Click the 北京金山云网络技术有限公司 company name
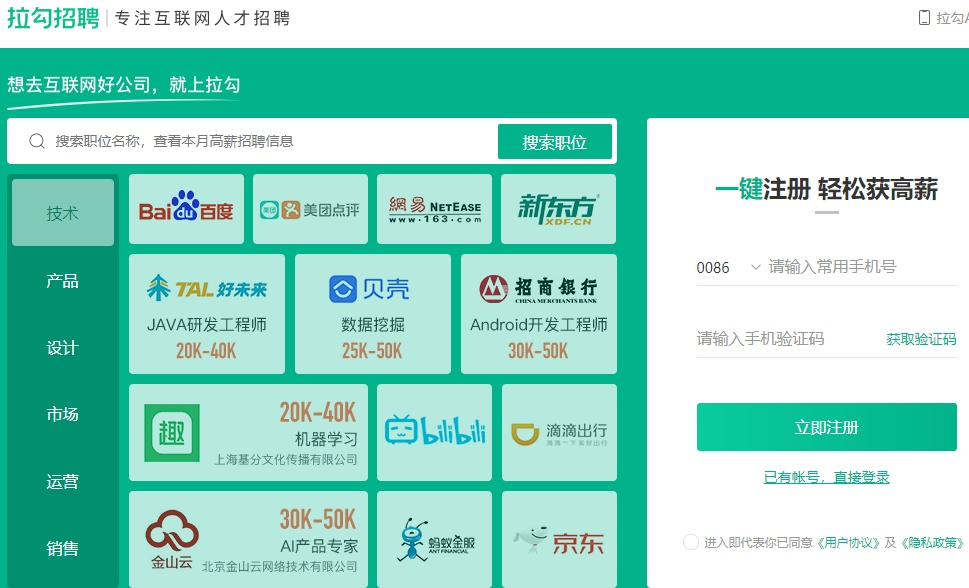Viewport: 969px width, 588px height. pos(279,566)
